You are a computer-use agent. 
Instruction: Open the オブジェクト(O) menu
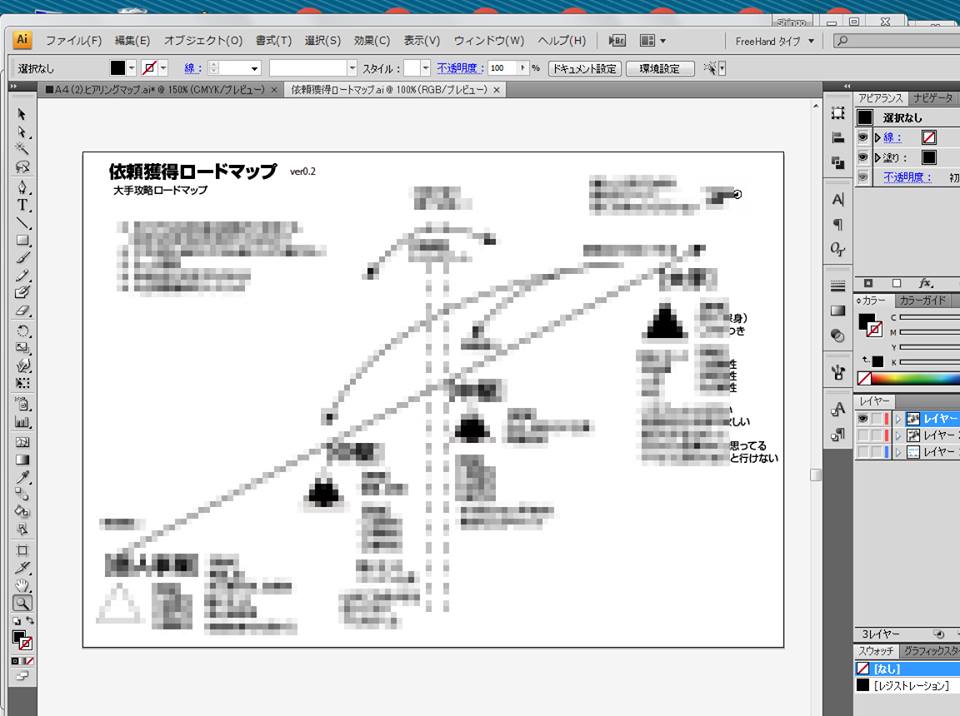coord(203,41)
